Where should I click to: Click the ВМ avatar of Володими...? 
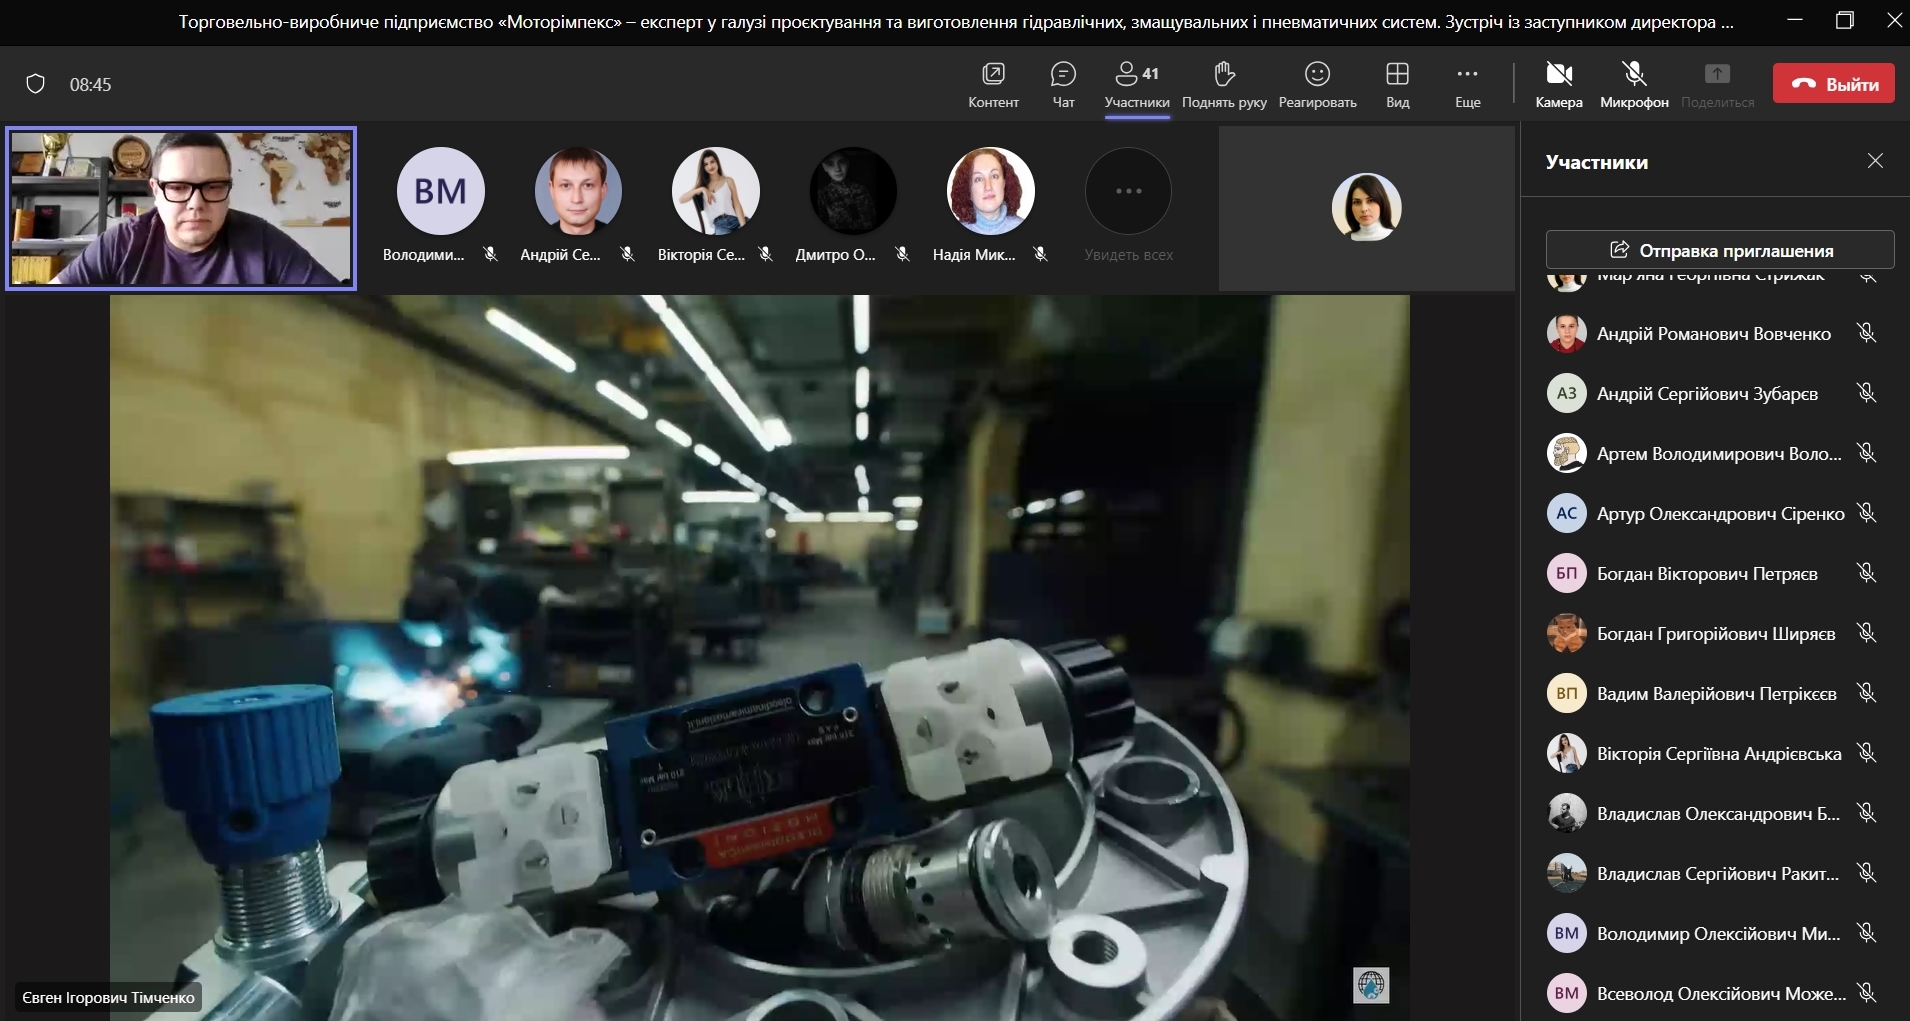pos(440,191)
